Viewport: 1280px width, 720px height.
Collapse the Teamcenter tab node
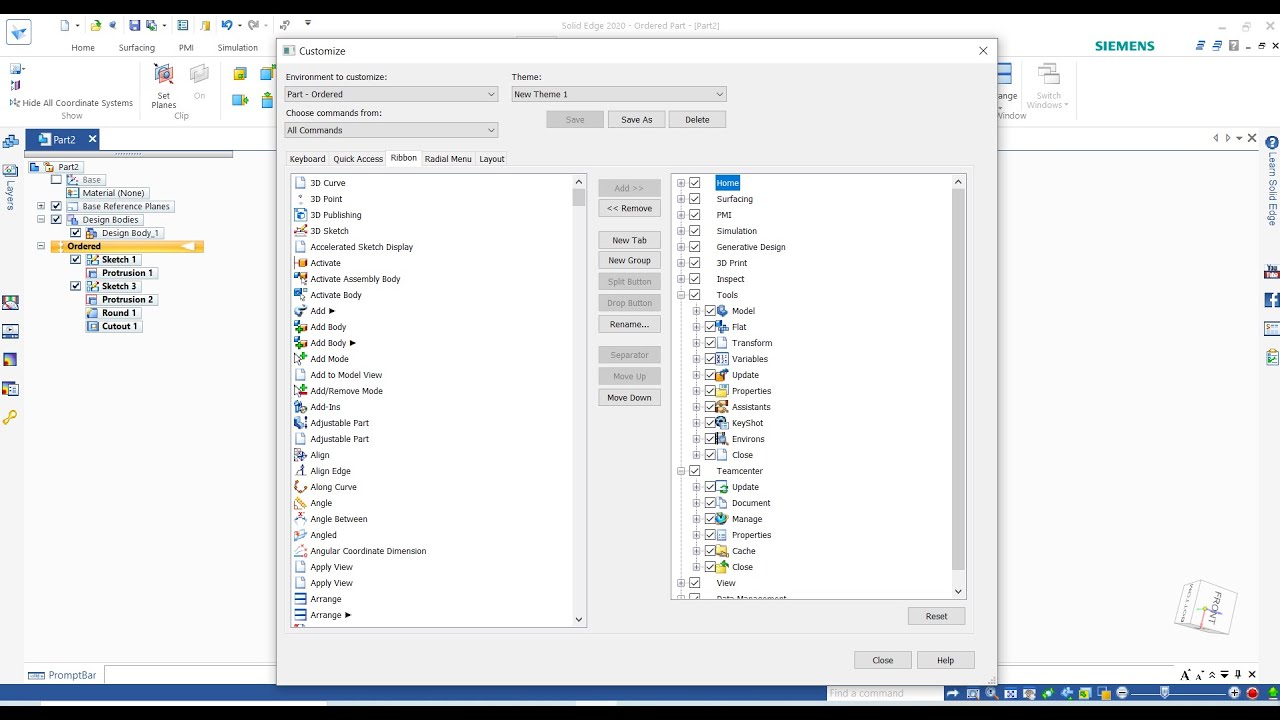pos(681,471)
